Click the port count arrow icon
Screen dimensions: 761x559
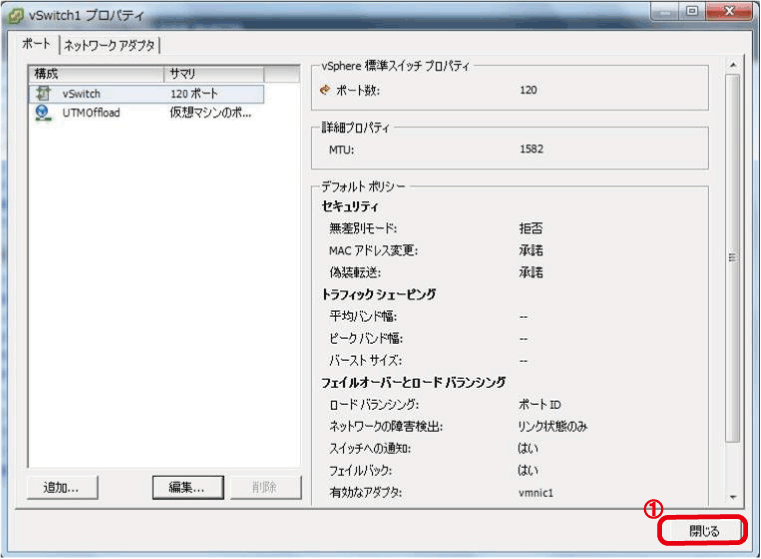325,90
